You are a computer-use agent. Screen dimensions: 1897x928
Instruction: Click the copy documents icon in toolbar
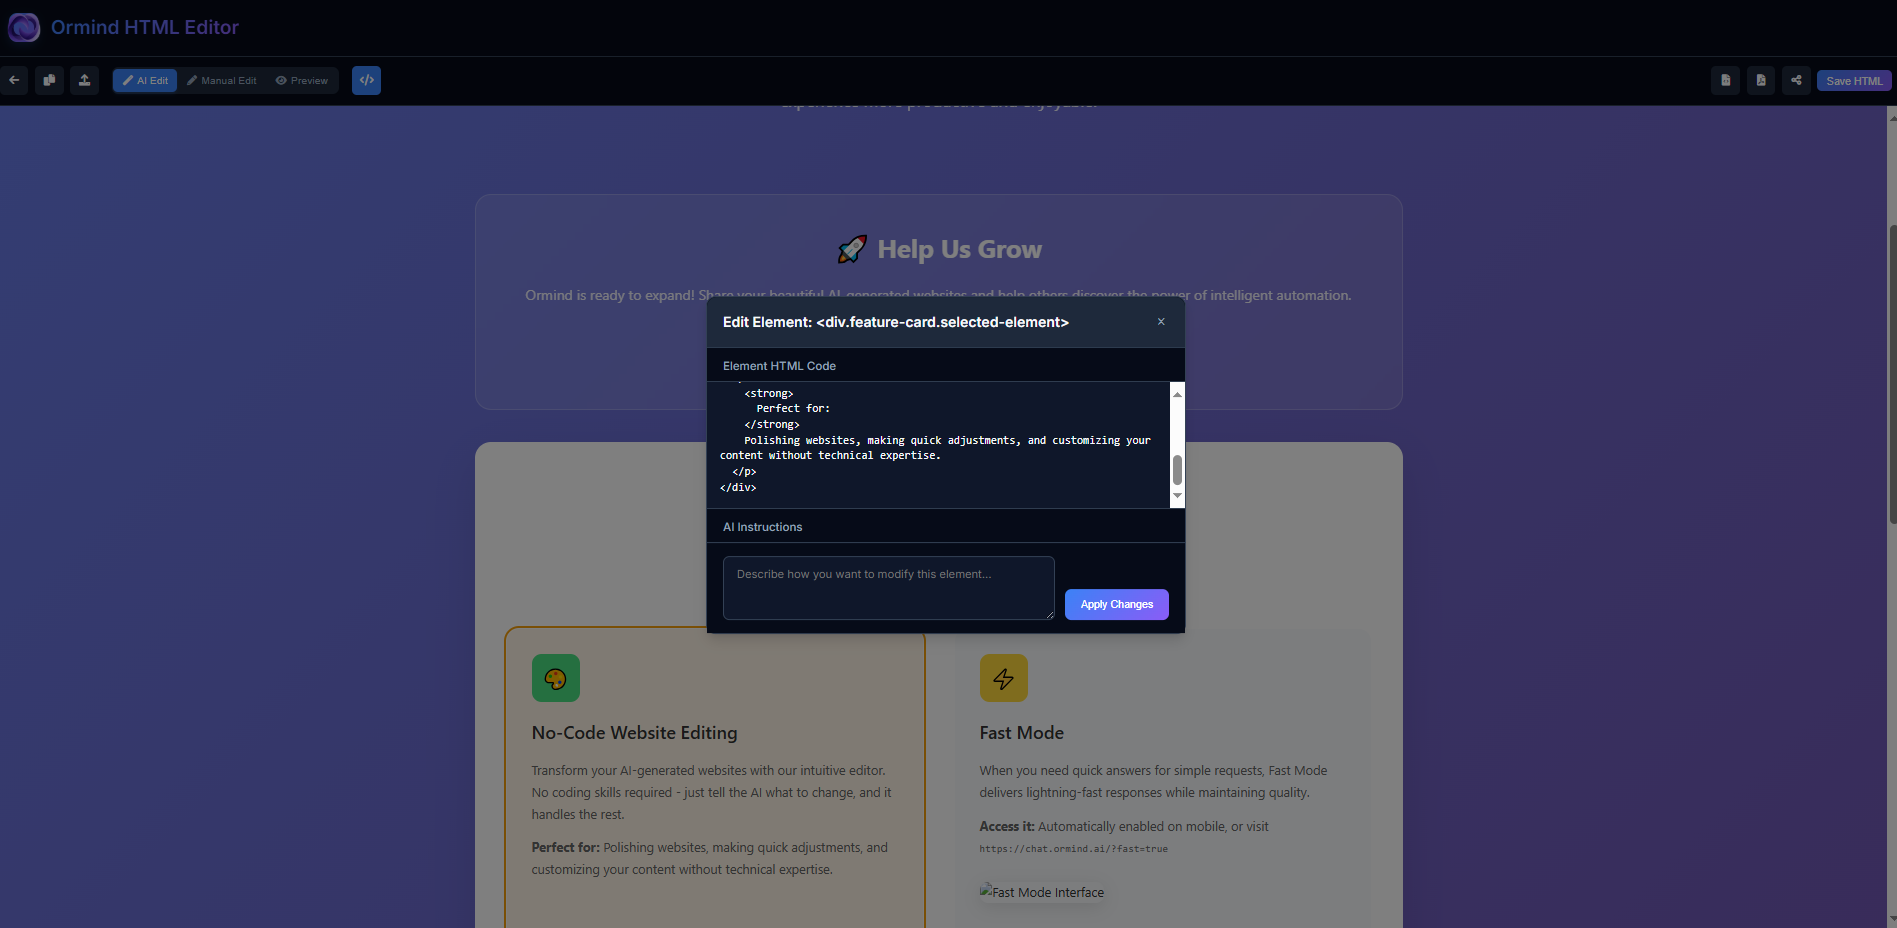[49, 81]
